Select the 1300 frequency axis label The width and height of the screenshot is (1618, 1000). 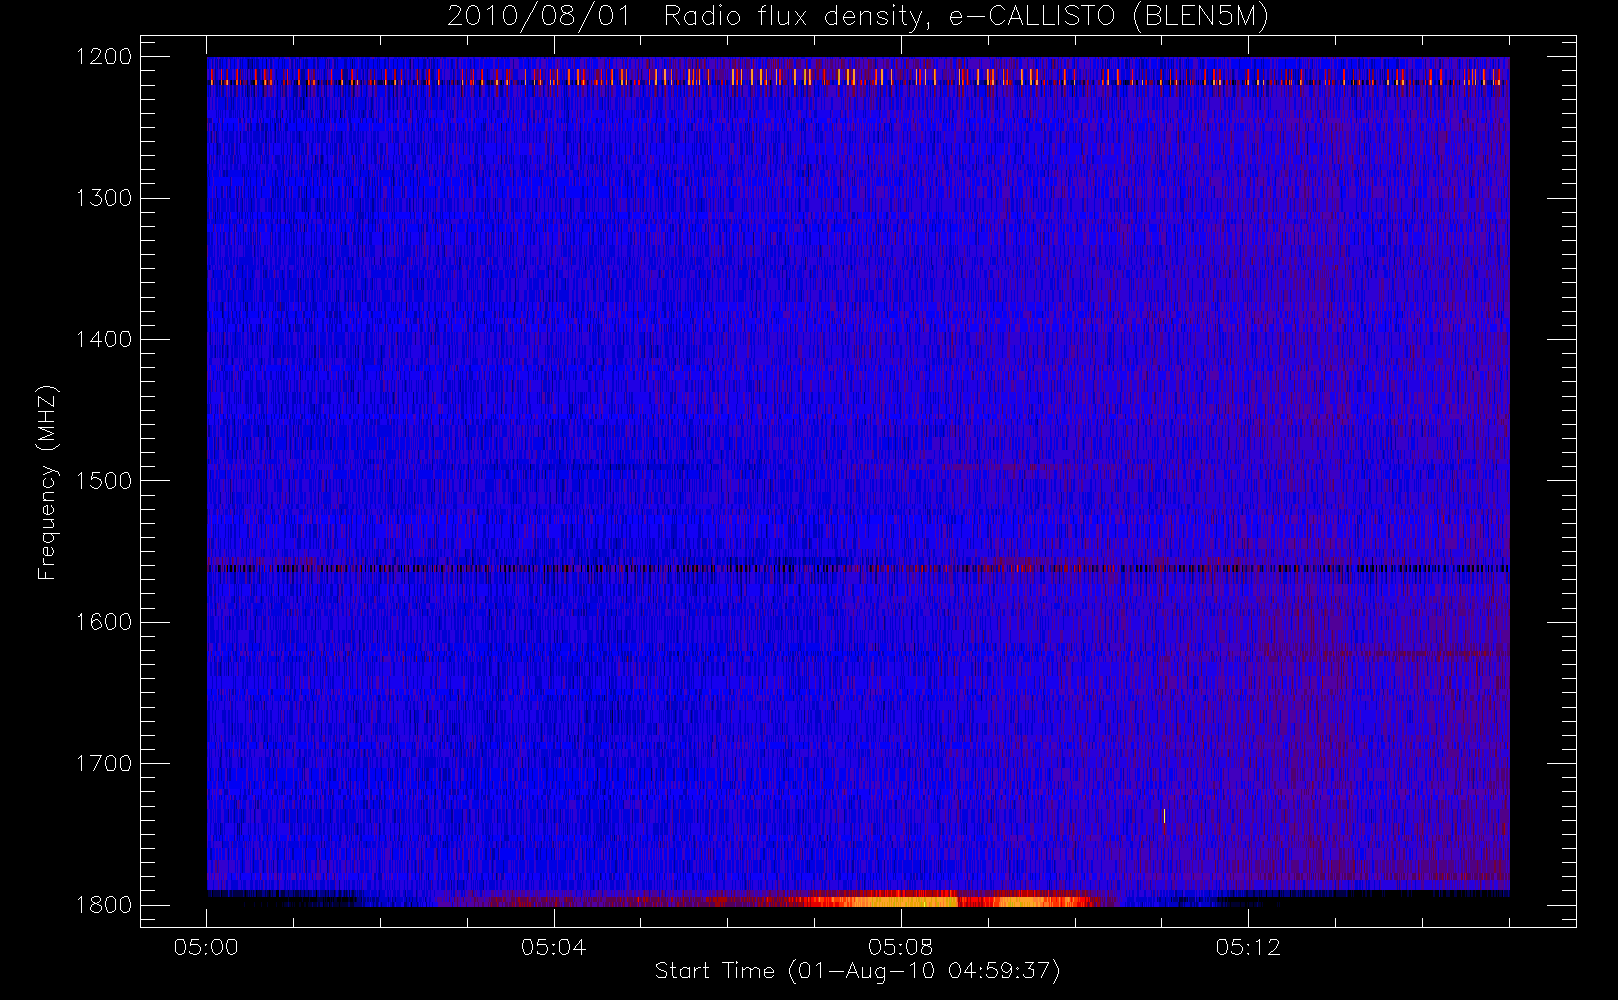pos(104,198)
